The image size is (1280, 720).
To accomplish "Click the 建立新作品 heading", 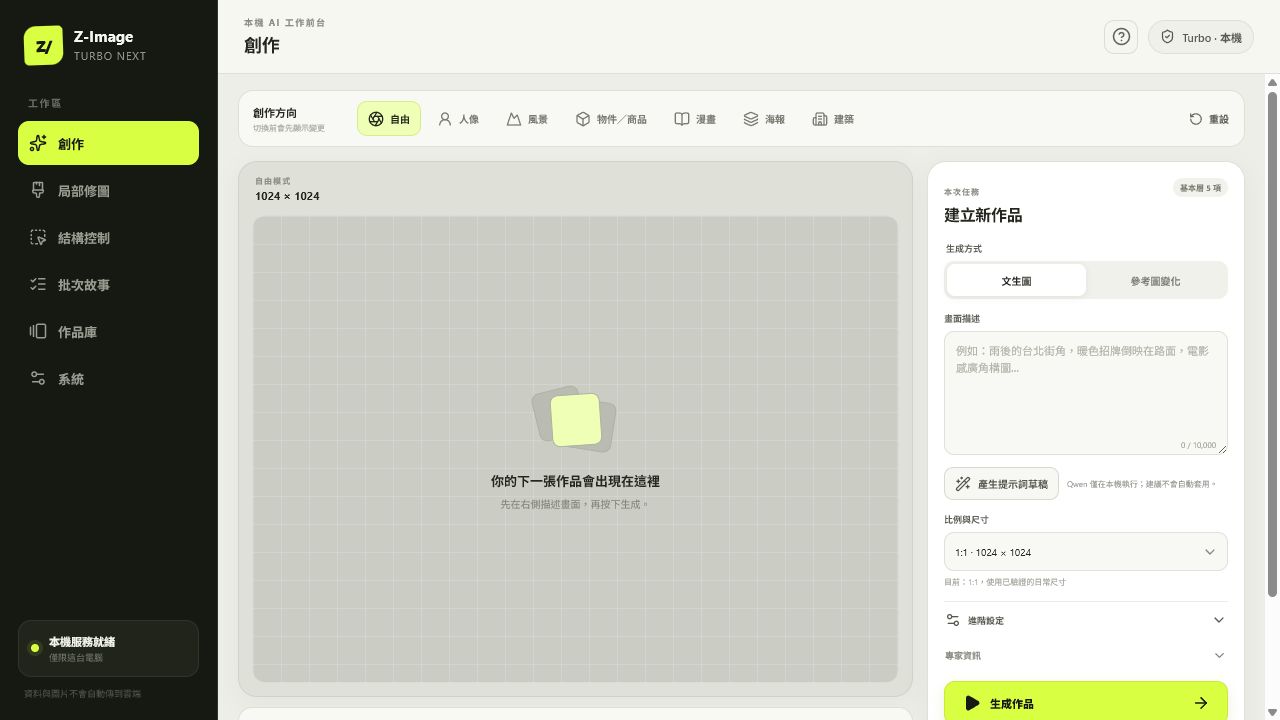I will point(983,215).
